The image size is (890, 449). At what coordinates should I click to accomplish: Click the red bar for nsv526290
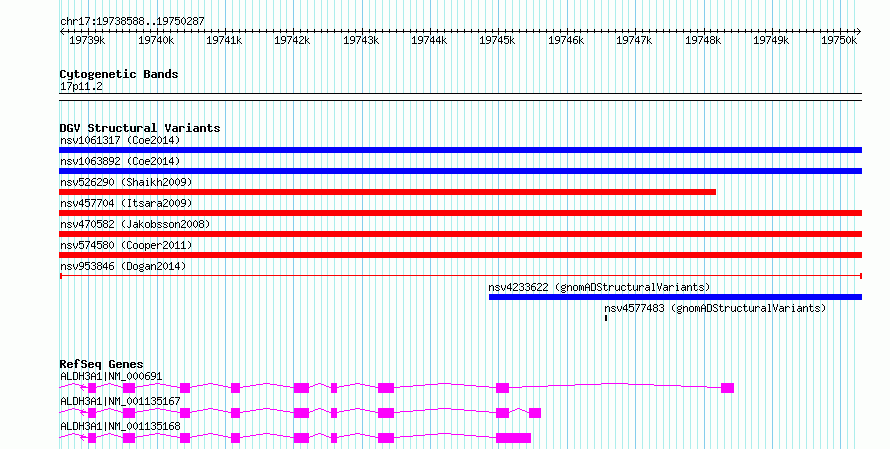tap(388, 192)
